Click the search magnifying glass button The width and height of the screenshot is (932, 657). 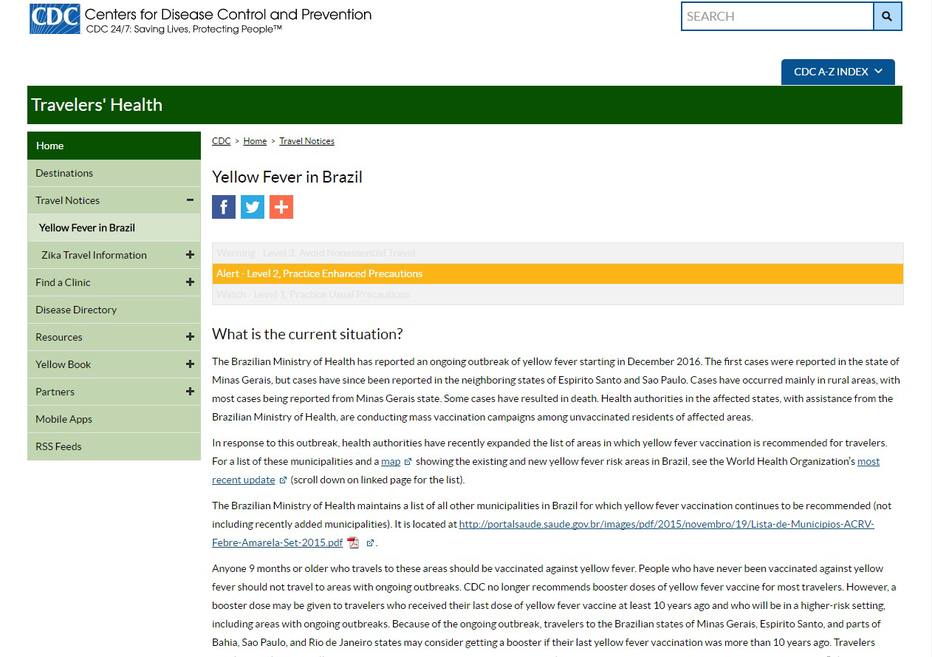point(887,16)
